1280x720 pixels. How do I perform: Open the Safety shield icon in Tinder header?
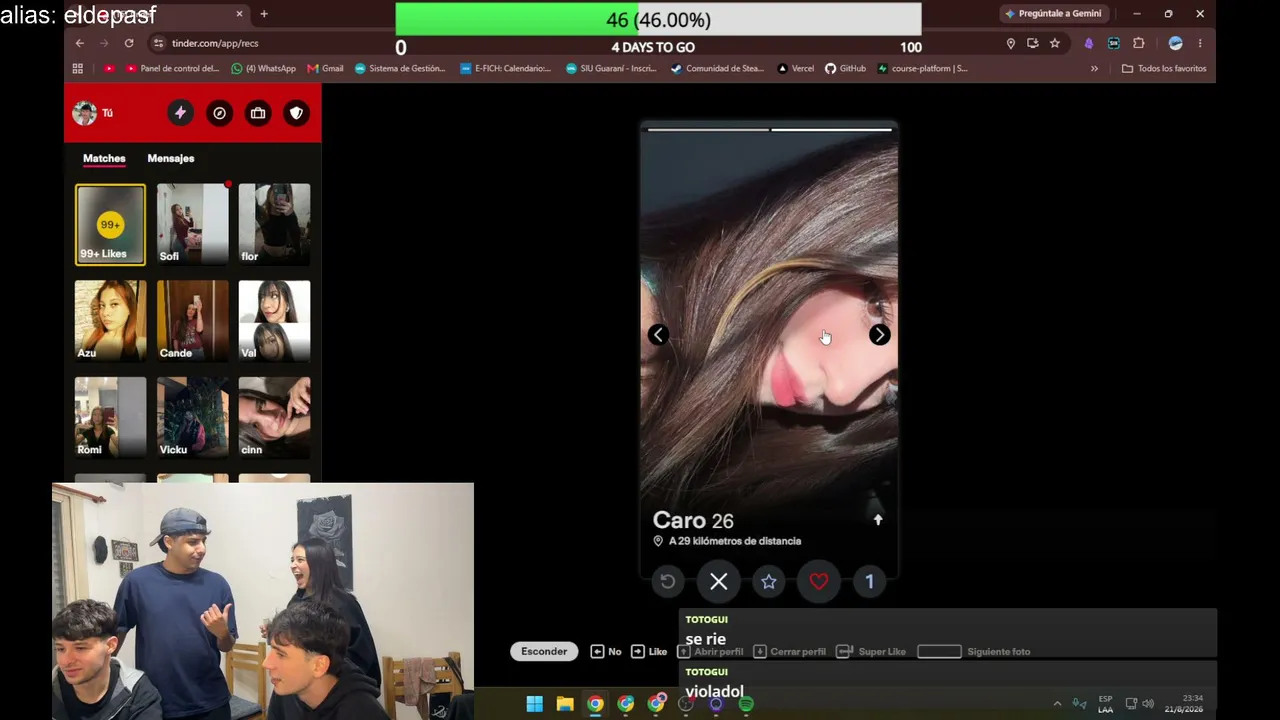296,113
